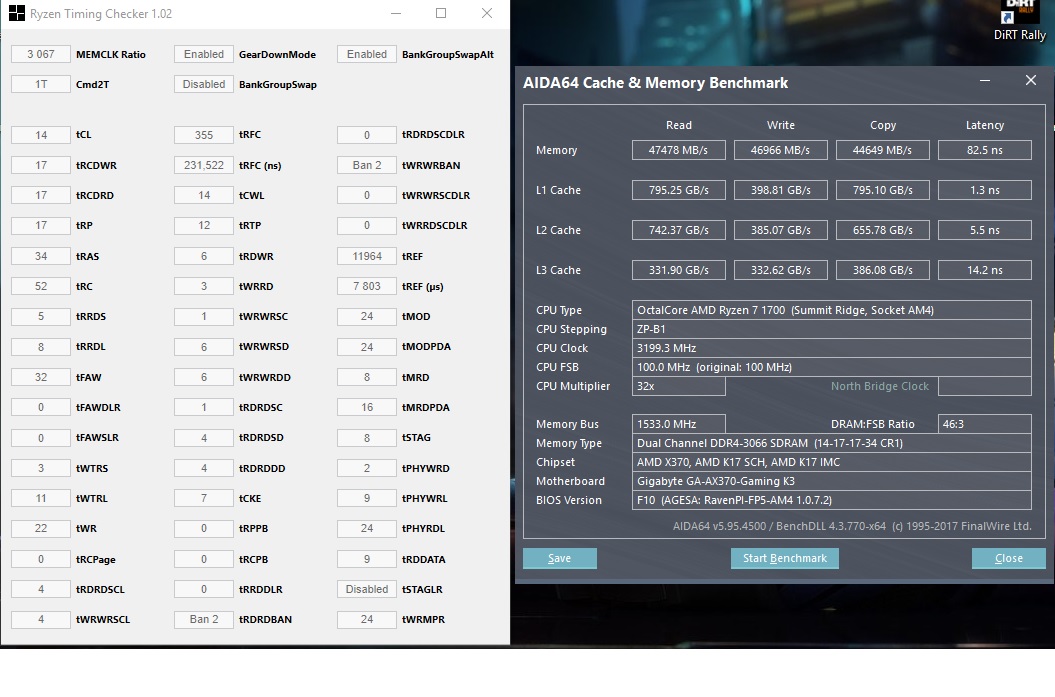Select the MEMCLK Ratio value field 3 067
Screen dimensions: 1055x697
[41, 54]
